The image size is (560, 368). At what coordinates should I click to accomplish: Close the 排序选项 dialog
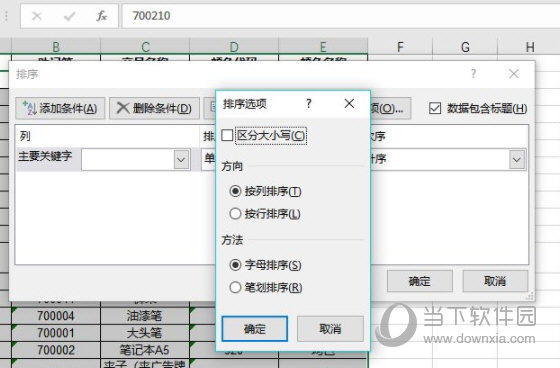[349, 104]
